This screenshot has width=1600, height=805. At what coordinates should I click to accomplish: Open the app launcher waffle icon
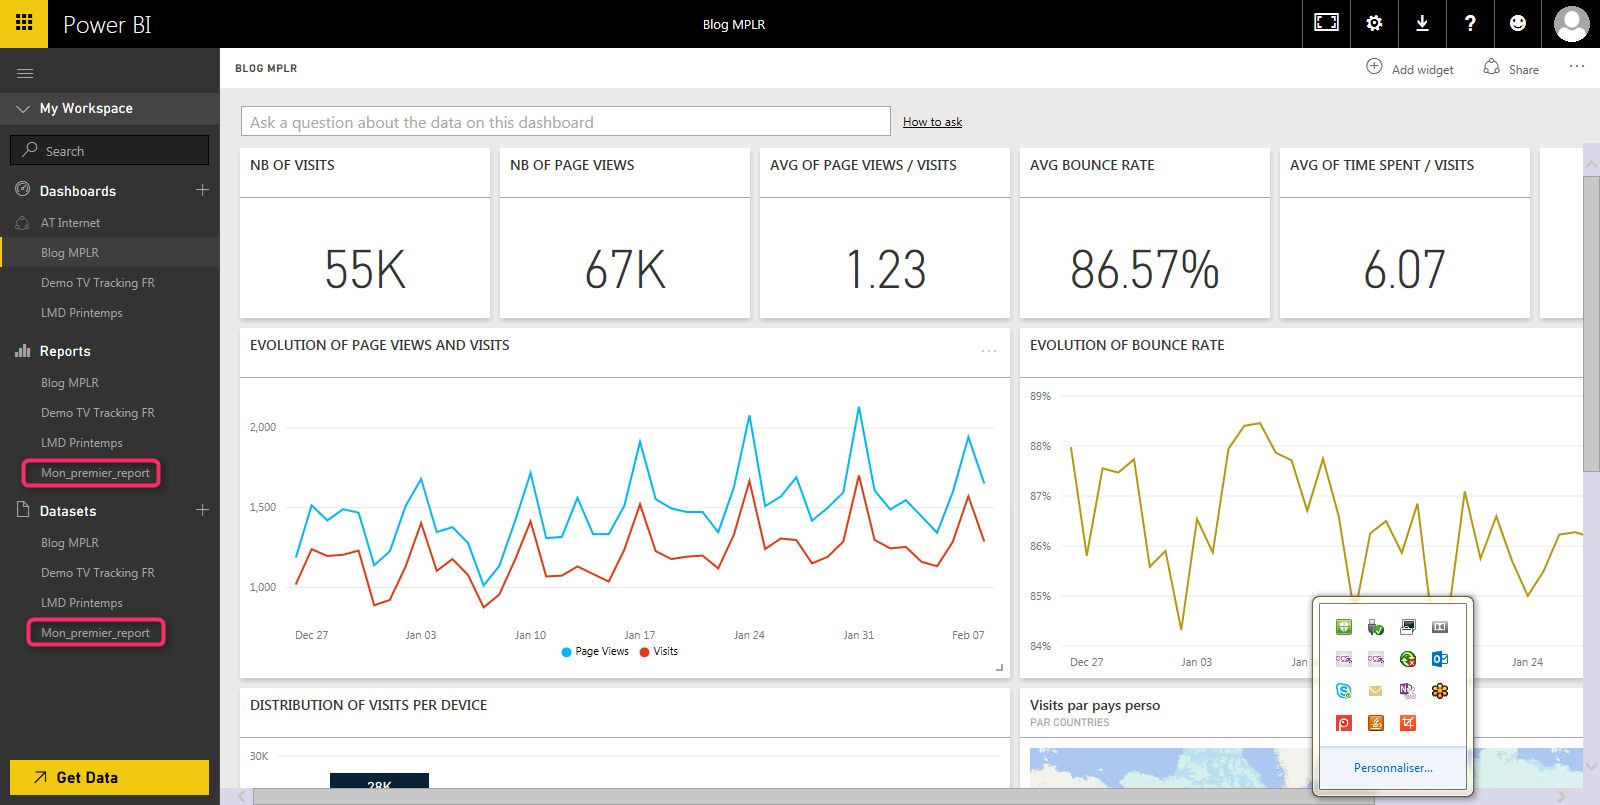pos(24,23)
